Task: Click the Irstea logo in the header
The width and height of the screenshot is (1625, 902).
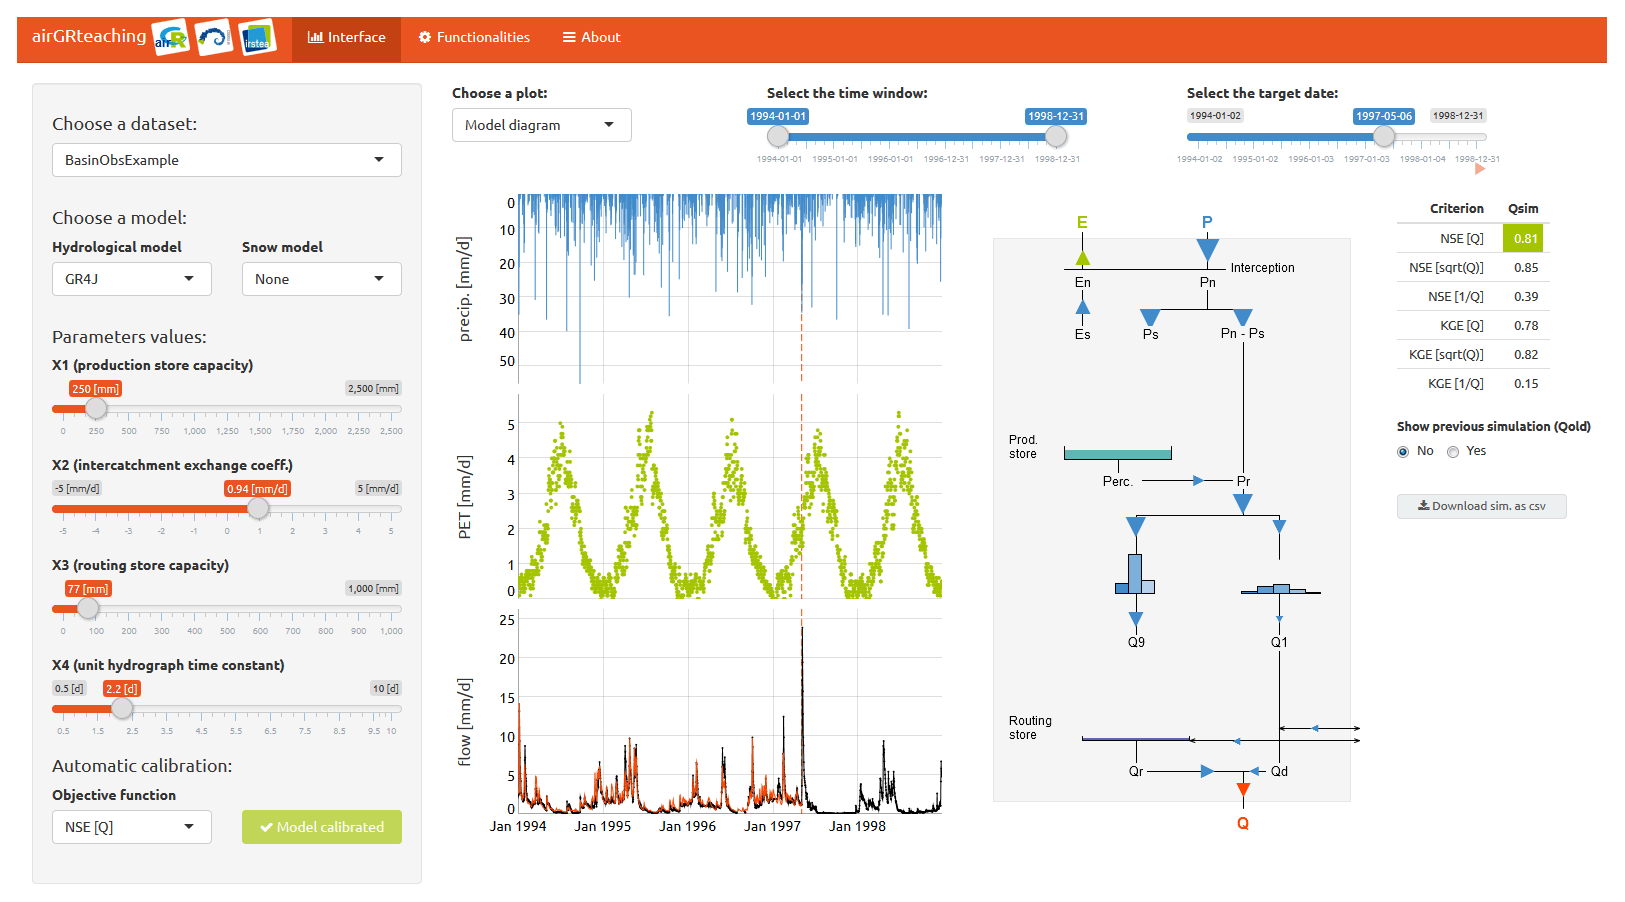Action: click(257, 38)
